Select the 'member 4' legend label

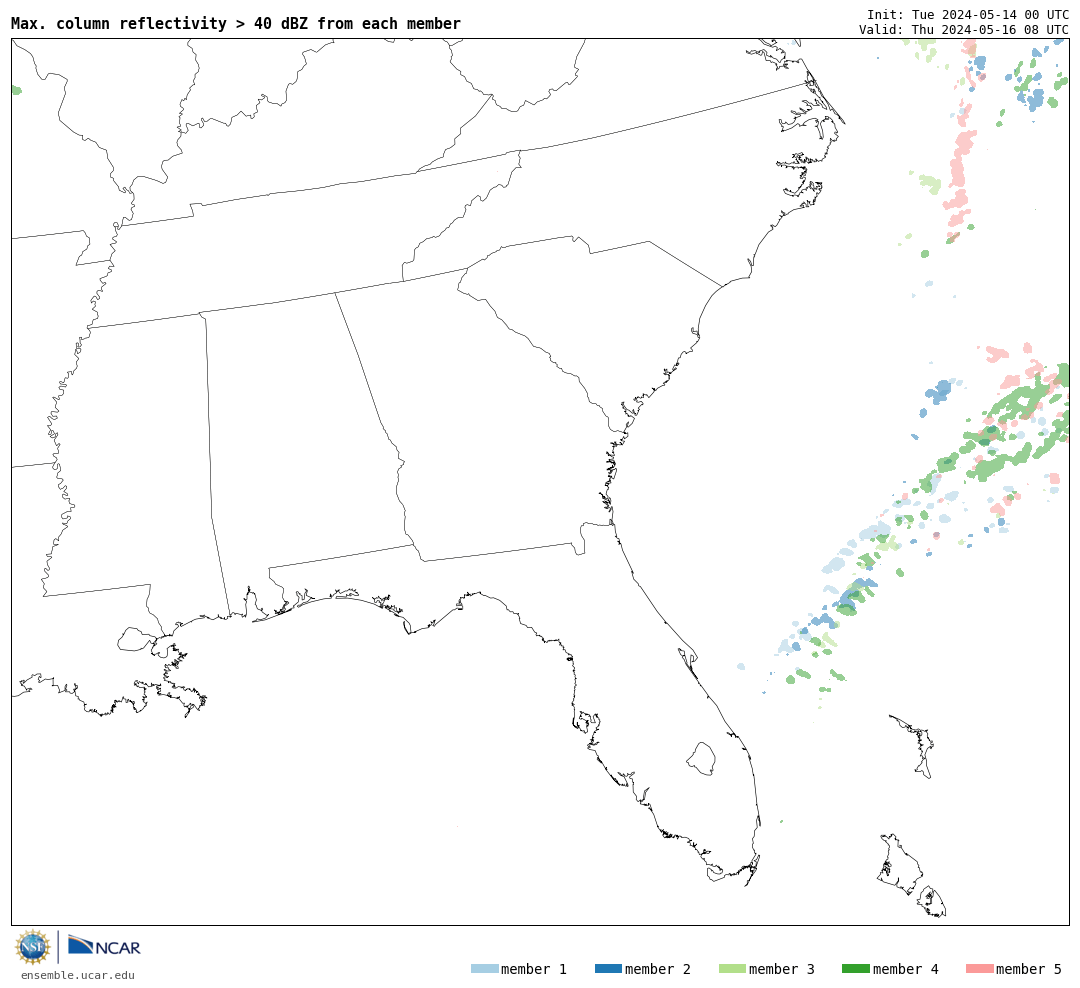pos(905,969)
